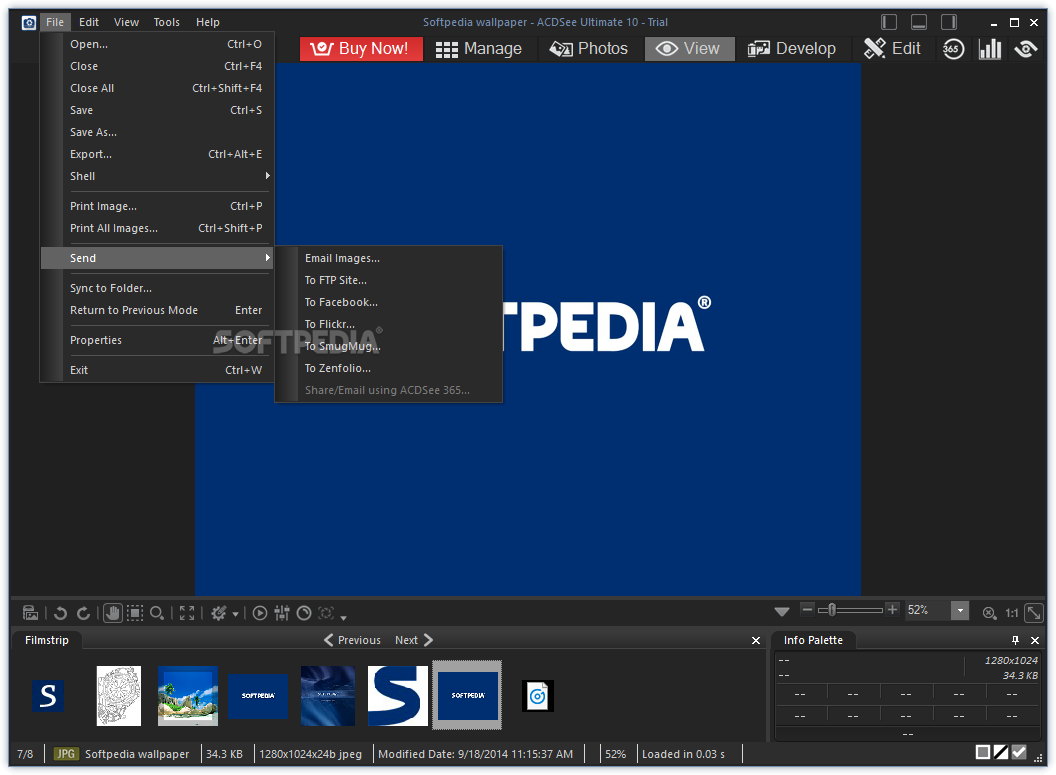Switch to View mode
Screen dimensions: 1056x775
coord(689,48)
